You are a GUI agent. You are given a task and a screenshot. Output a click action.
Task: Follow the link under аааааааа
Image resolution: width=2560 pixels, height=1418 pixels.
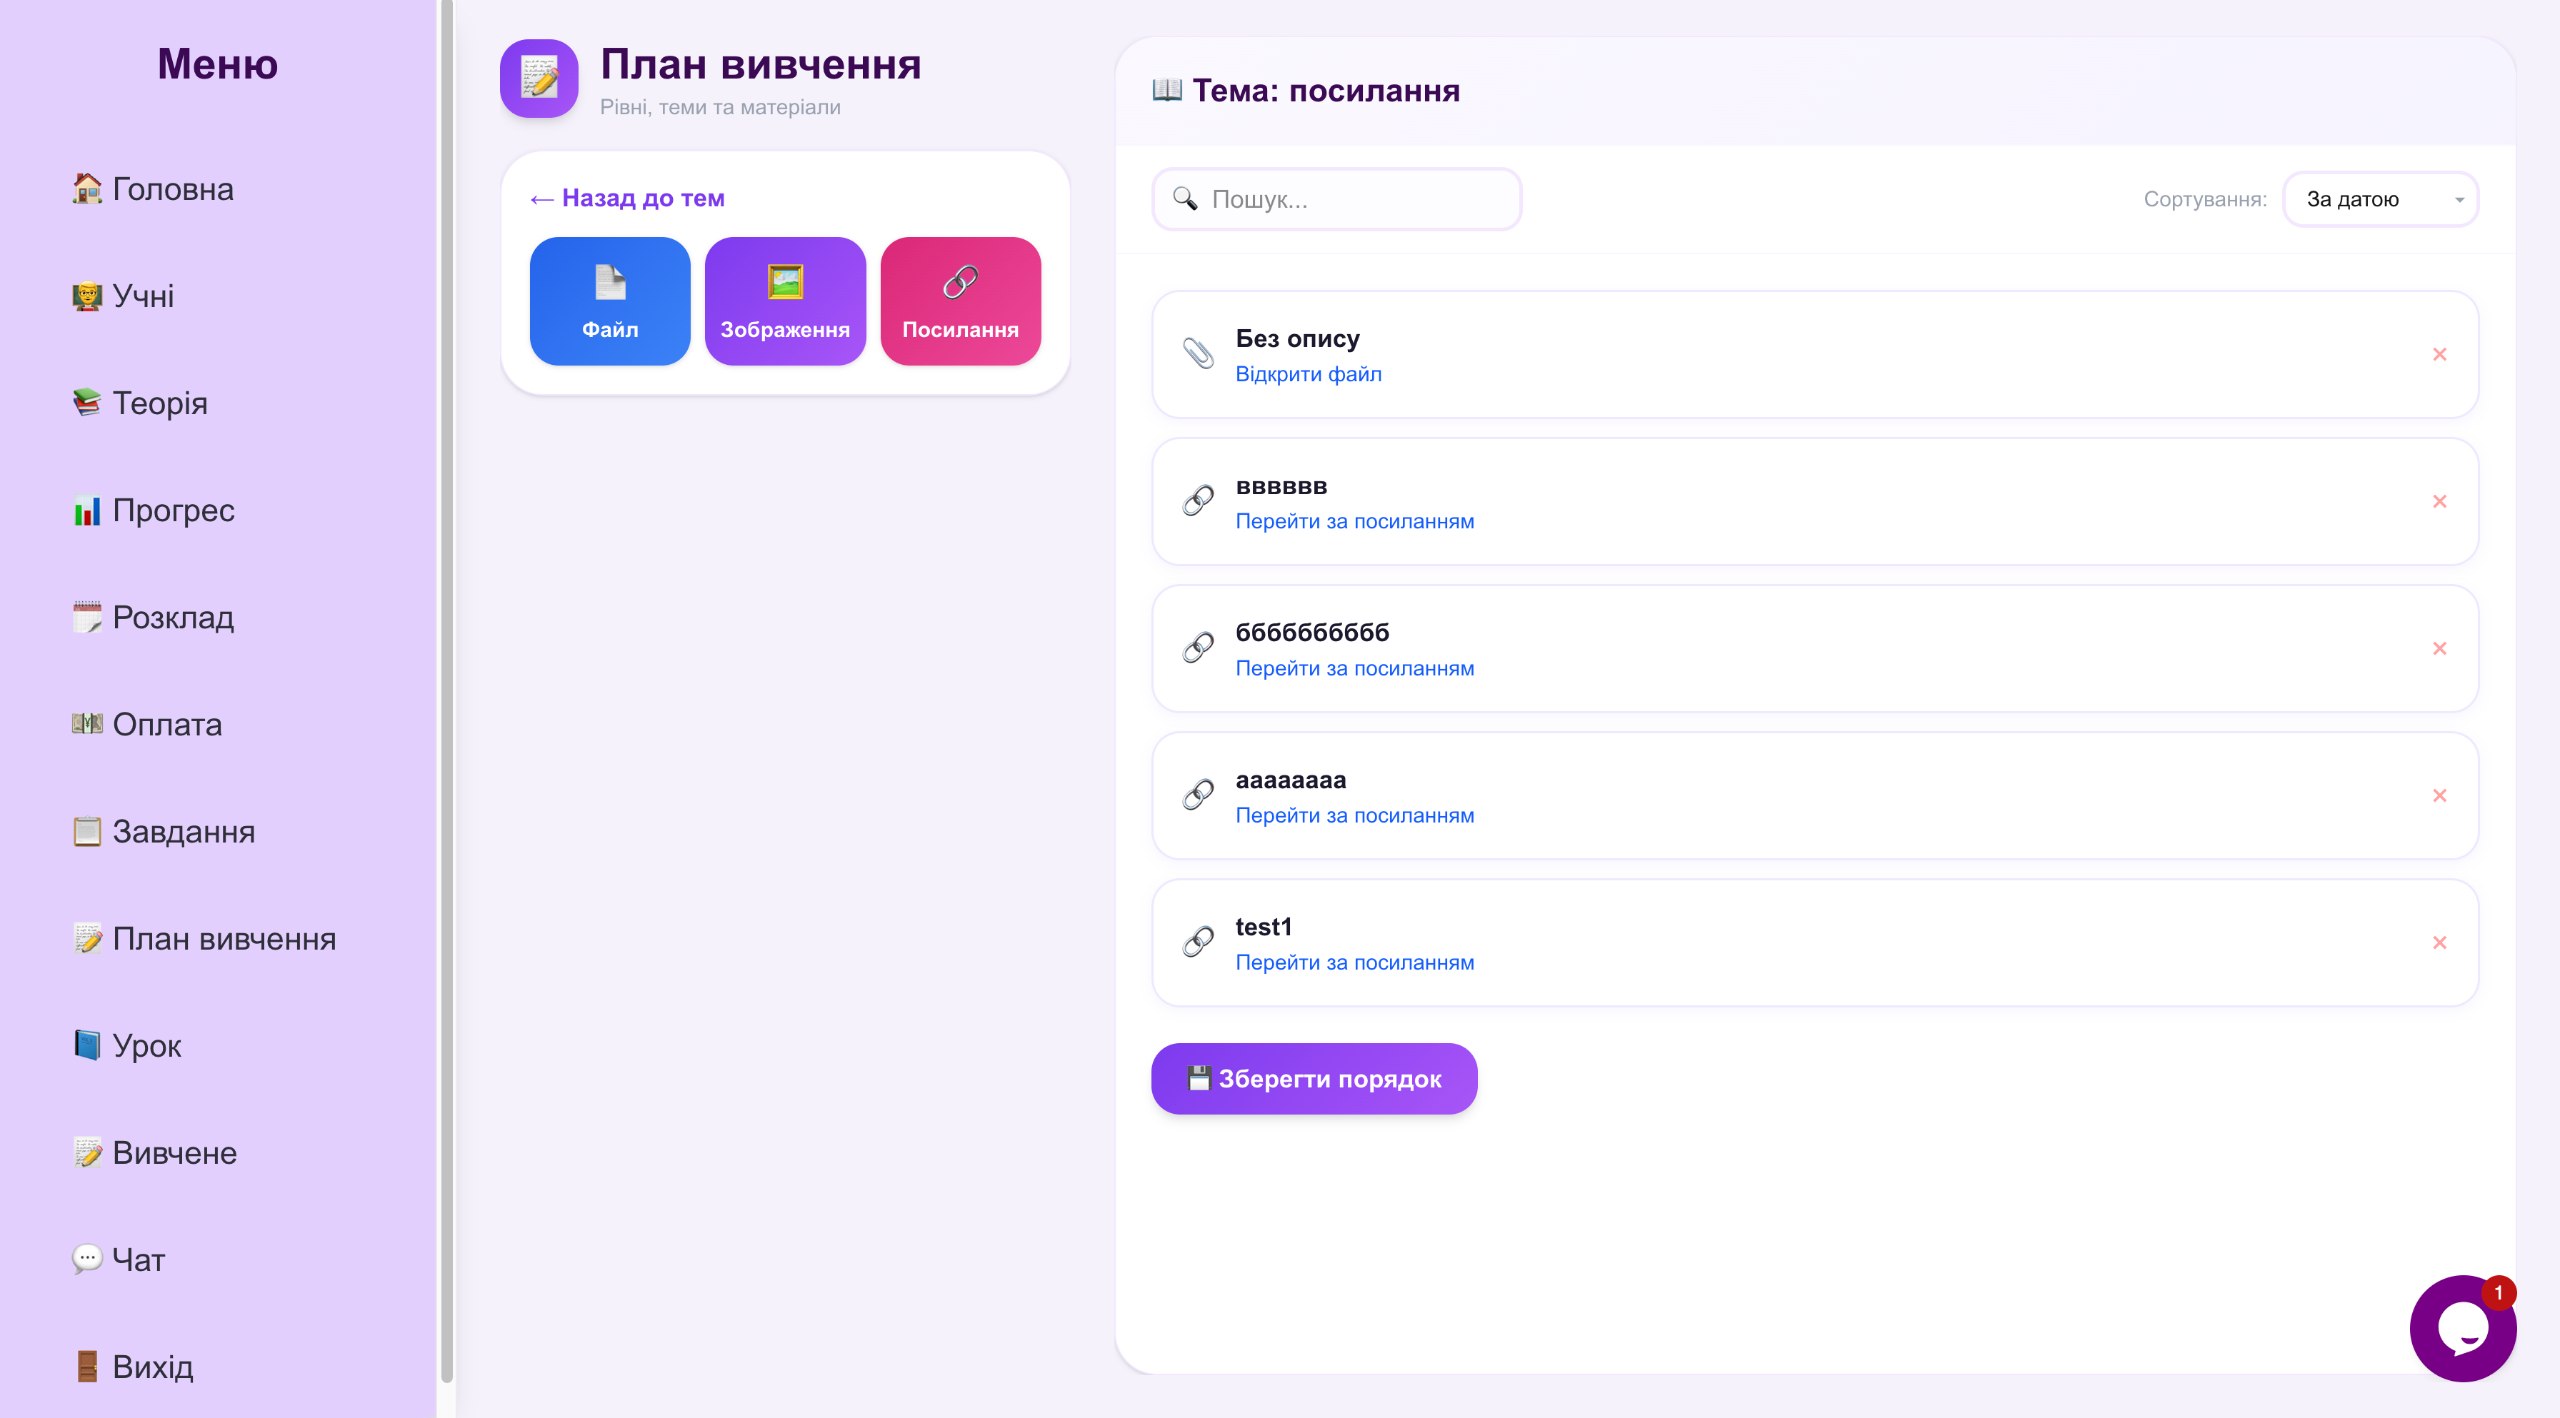pos(1355,815)
